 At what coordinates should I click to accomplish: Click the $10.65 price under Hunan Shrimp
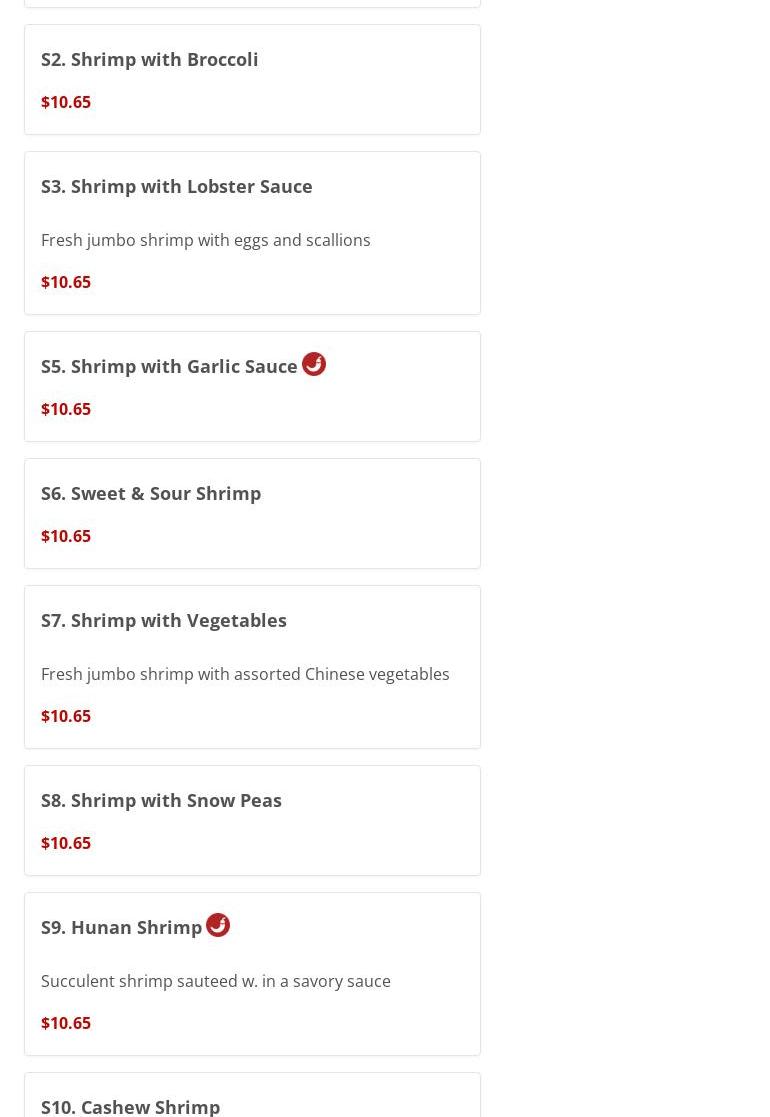66,1023
